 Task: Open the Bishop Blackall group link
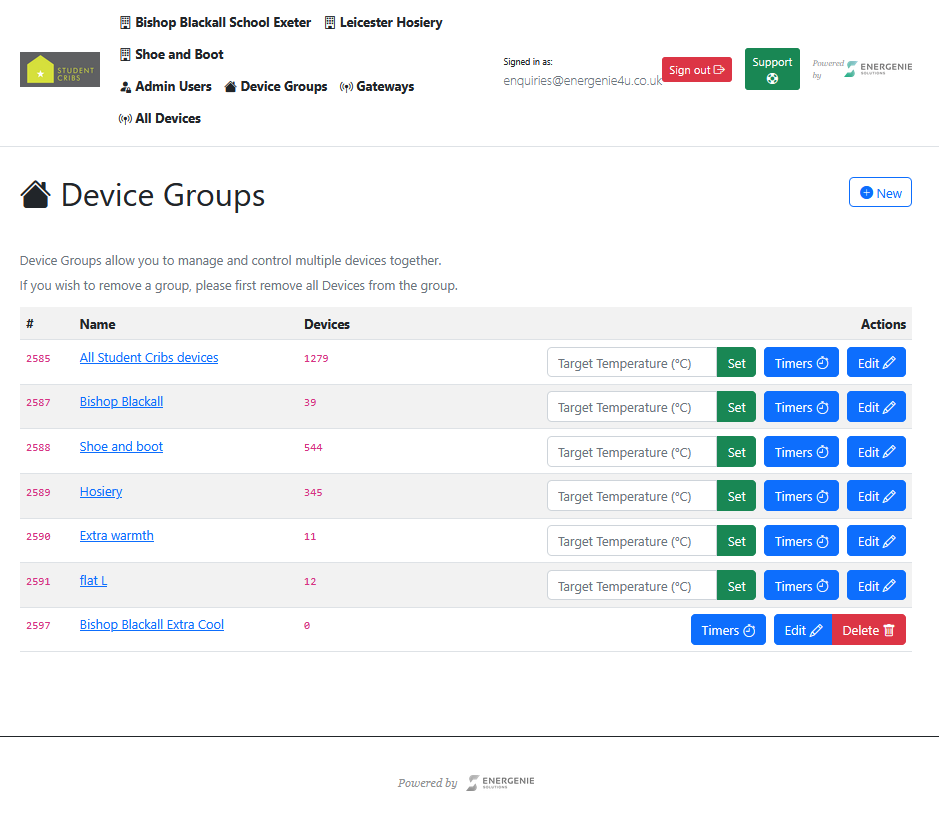122,402
